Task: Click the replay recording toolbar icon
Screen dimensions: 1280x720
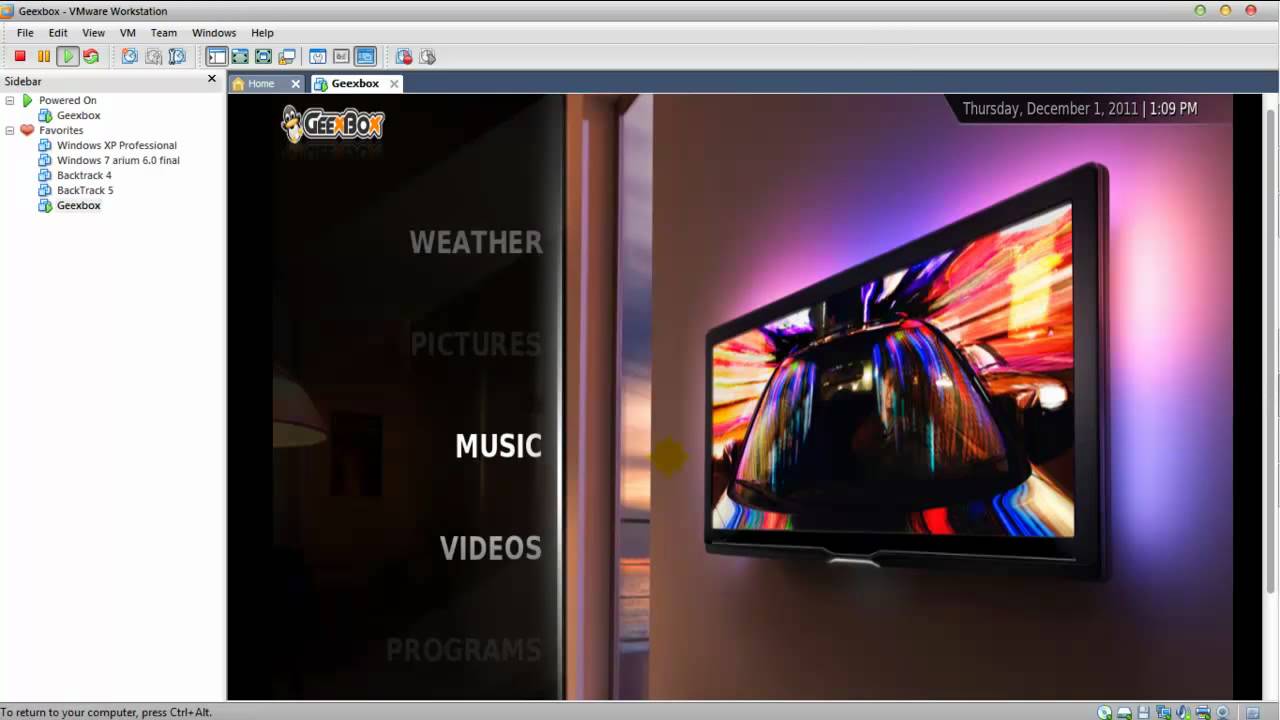Action: [427, 57]
